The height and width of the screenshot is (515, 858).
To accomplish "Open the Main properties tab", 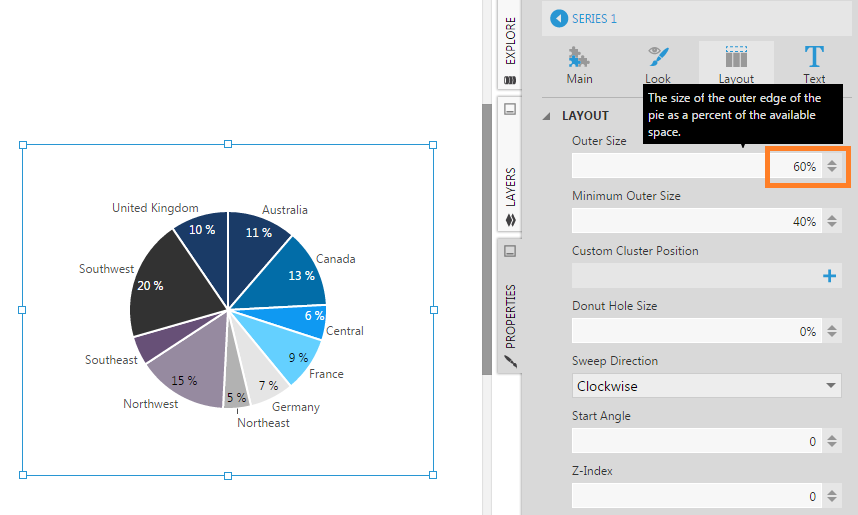I will click(579, 64).
